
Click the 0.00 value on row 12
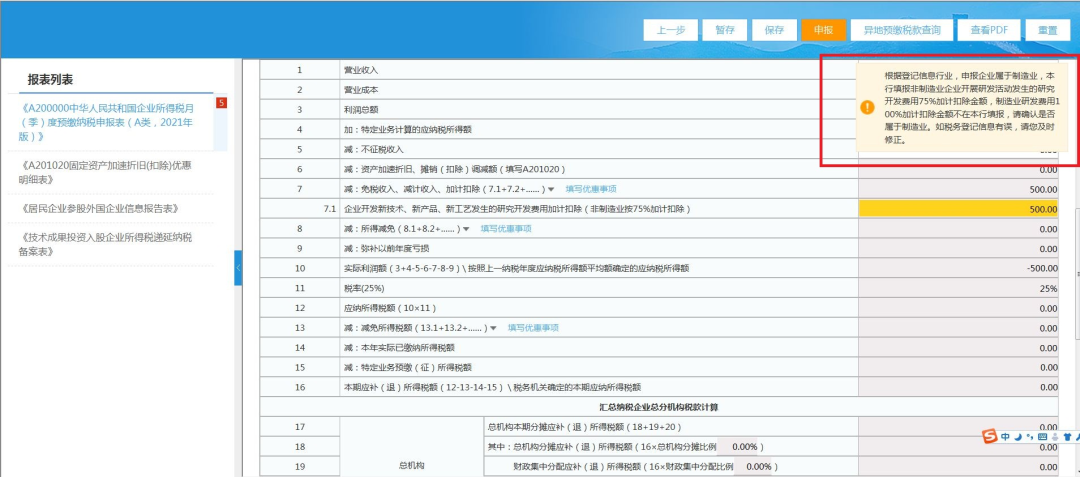click(1049, 308)
